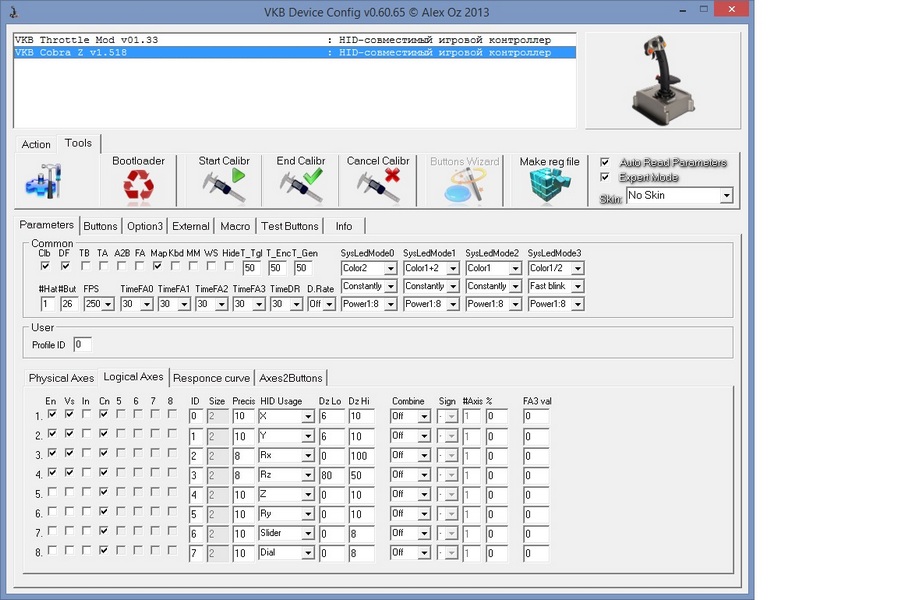Open the Info tab
The image size is (898, 600).
pos(344,226)
